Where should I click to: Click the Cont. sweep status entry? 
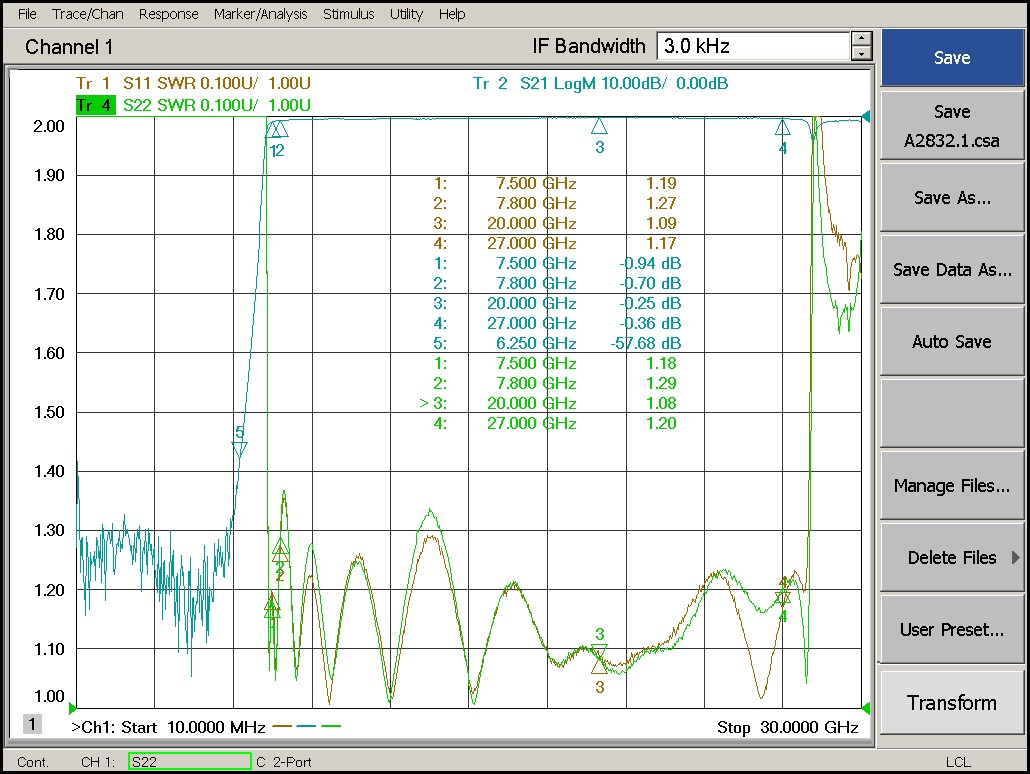point(33,762)
